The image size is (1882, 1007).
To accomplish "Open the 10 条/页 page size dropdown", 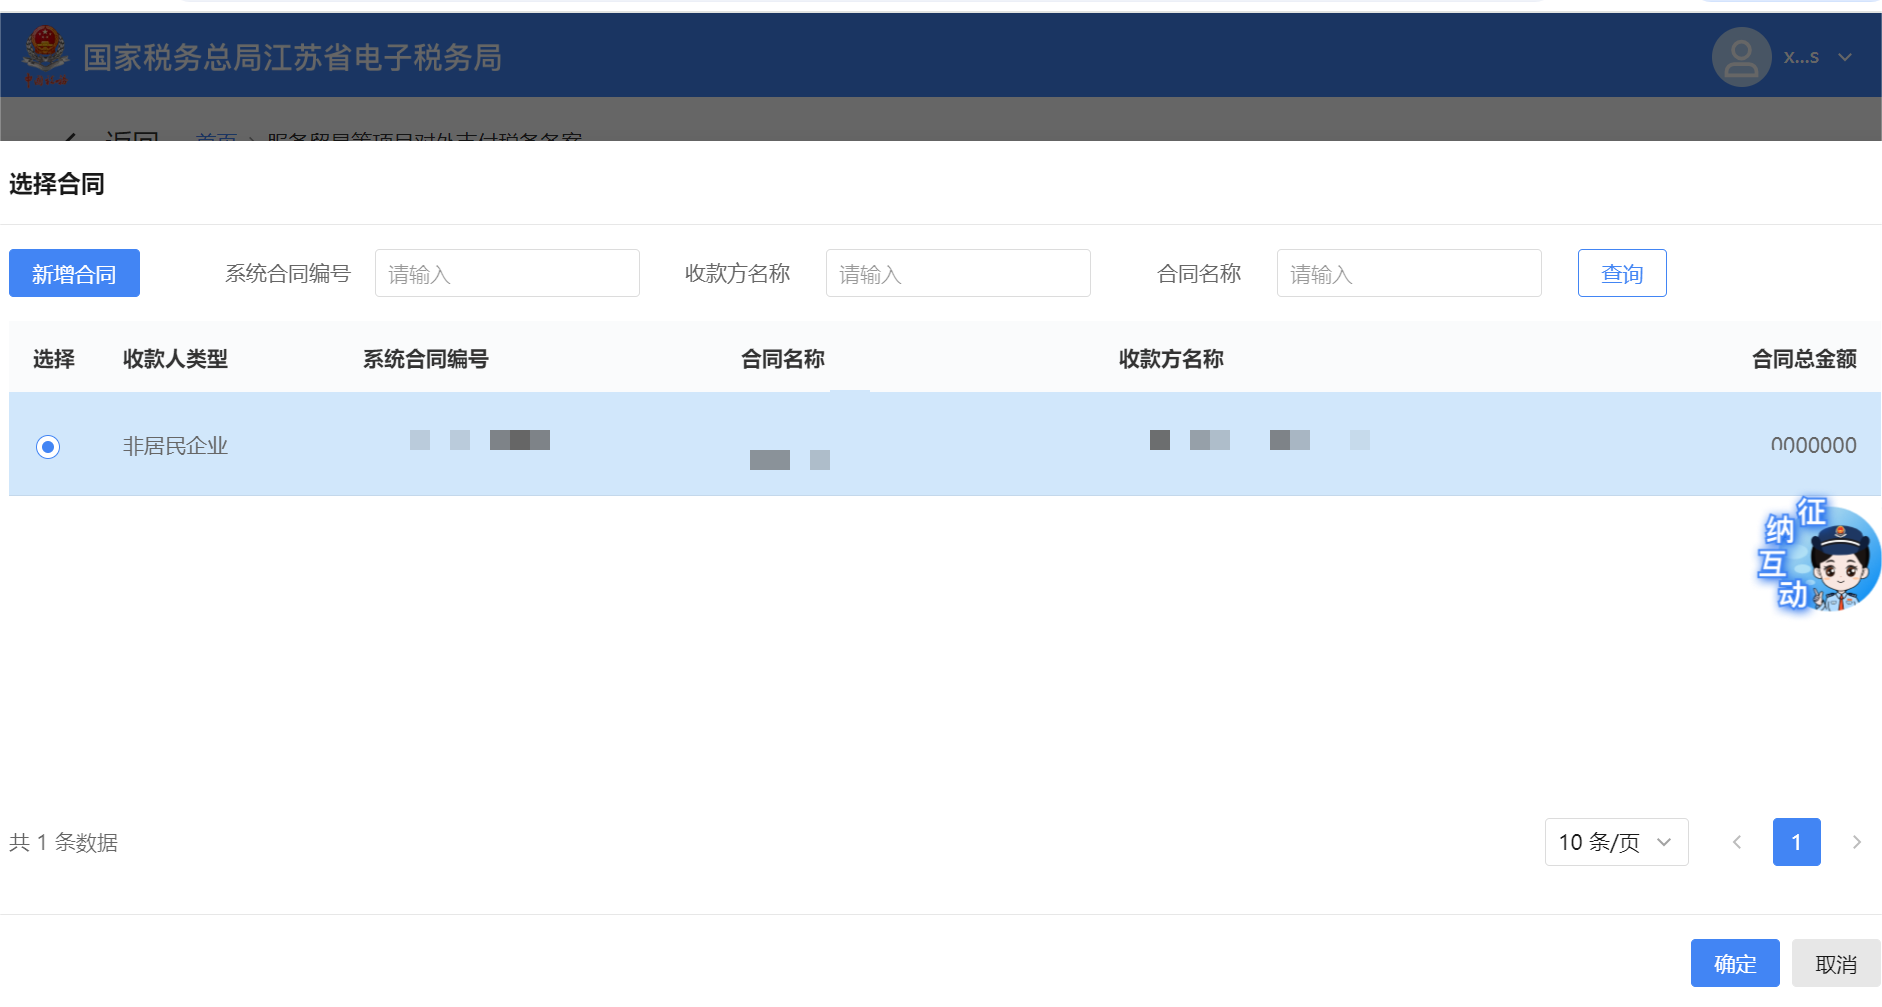I will [x=1615, y=842].
